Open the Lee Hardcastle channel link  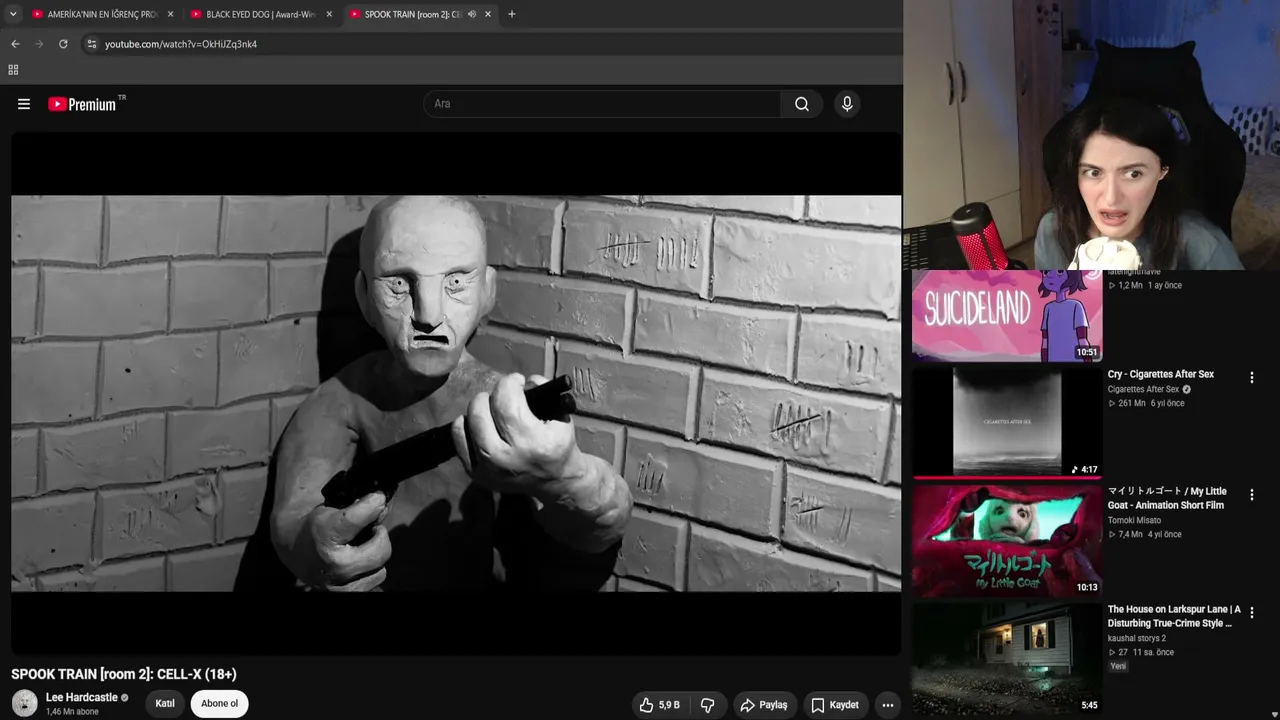click(82, 697)
